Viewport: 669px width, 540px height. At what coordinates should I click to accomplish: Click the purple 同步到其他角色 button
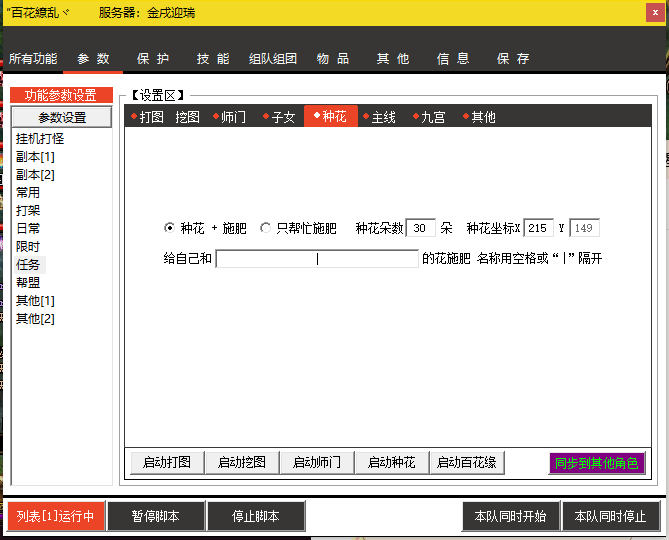(597, 463)
